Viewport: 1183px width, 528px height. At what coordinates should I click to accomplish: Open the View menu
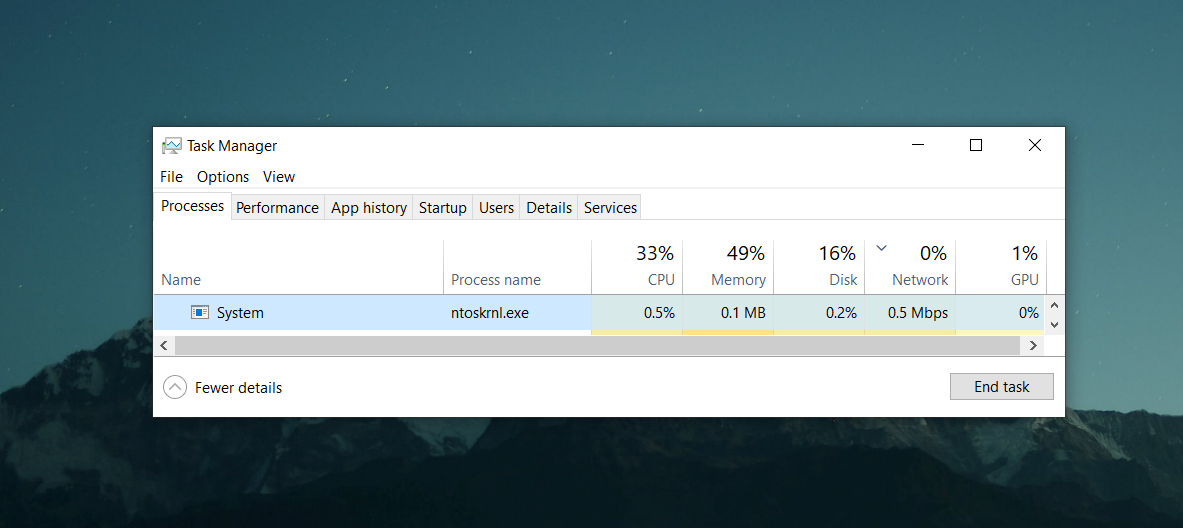(x=279, y=177)
